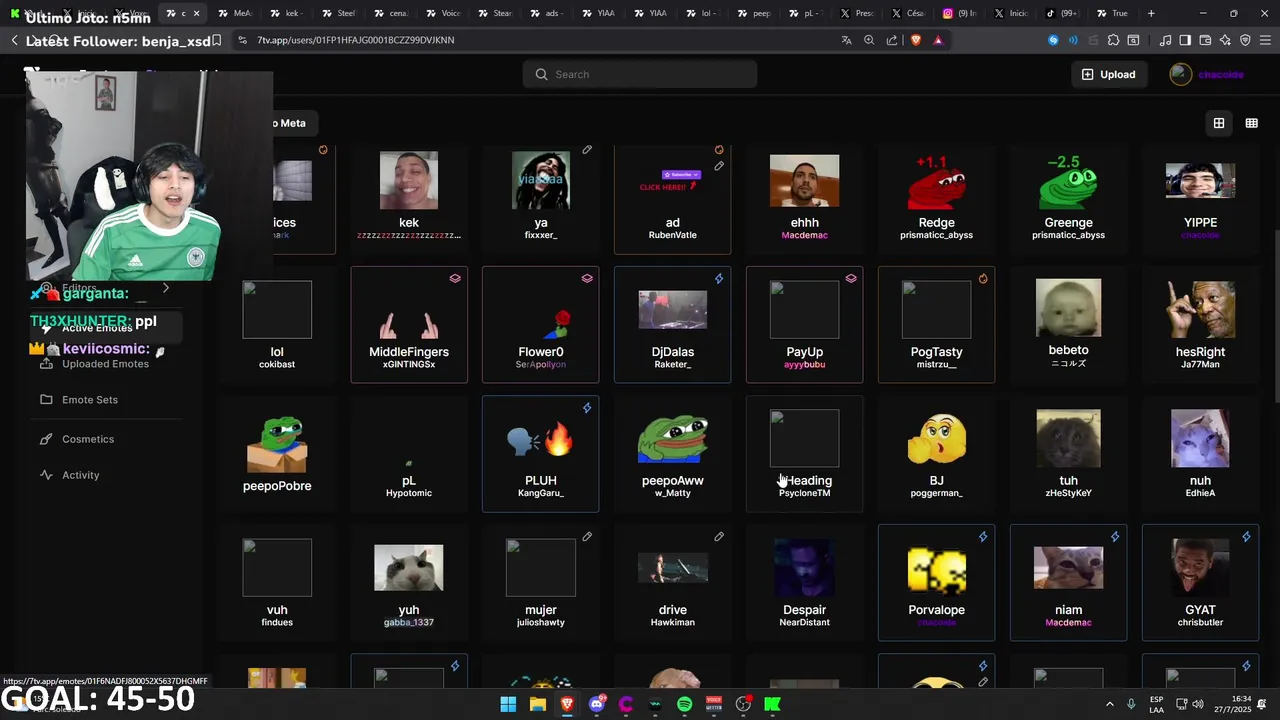Click the bebeto emote name
Viewport: 1280px width, 720px height.
1068,350
